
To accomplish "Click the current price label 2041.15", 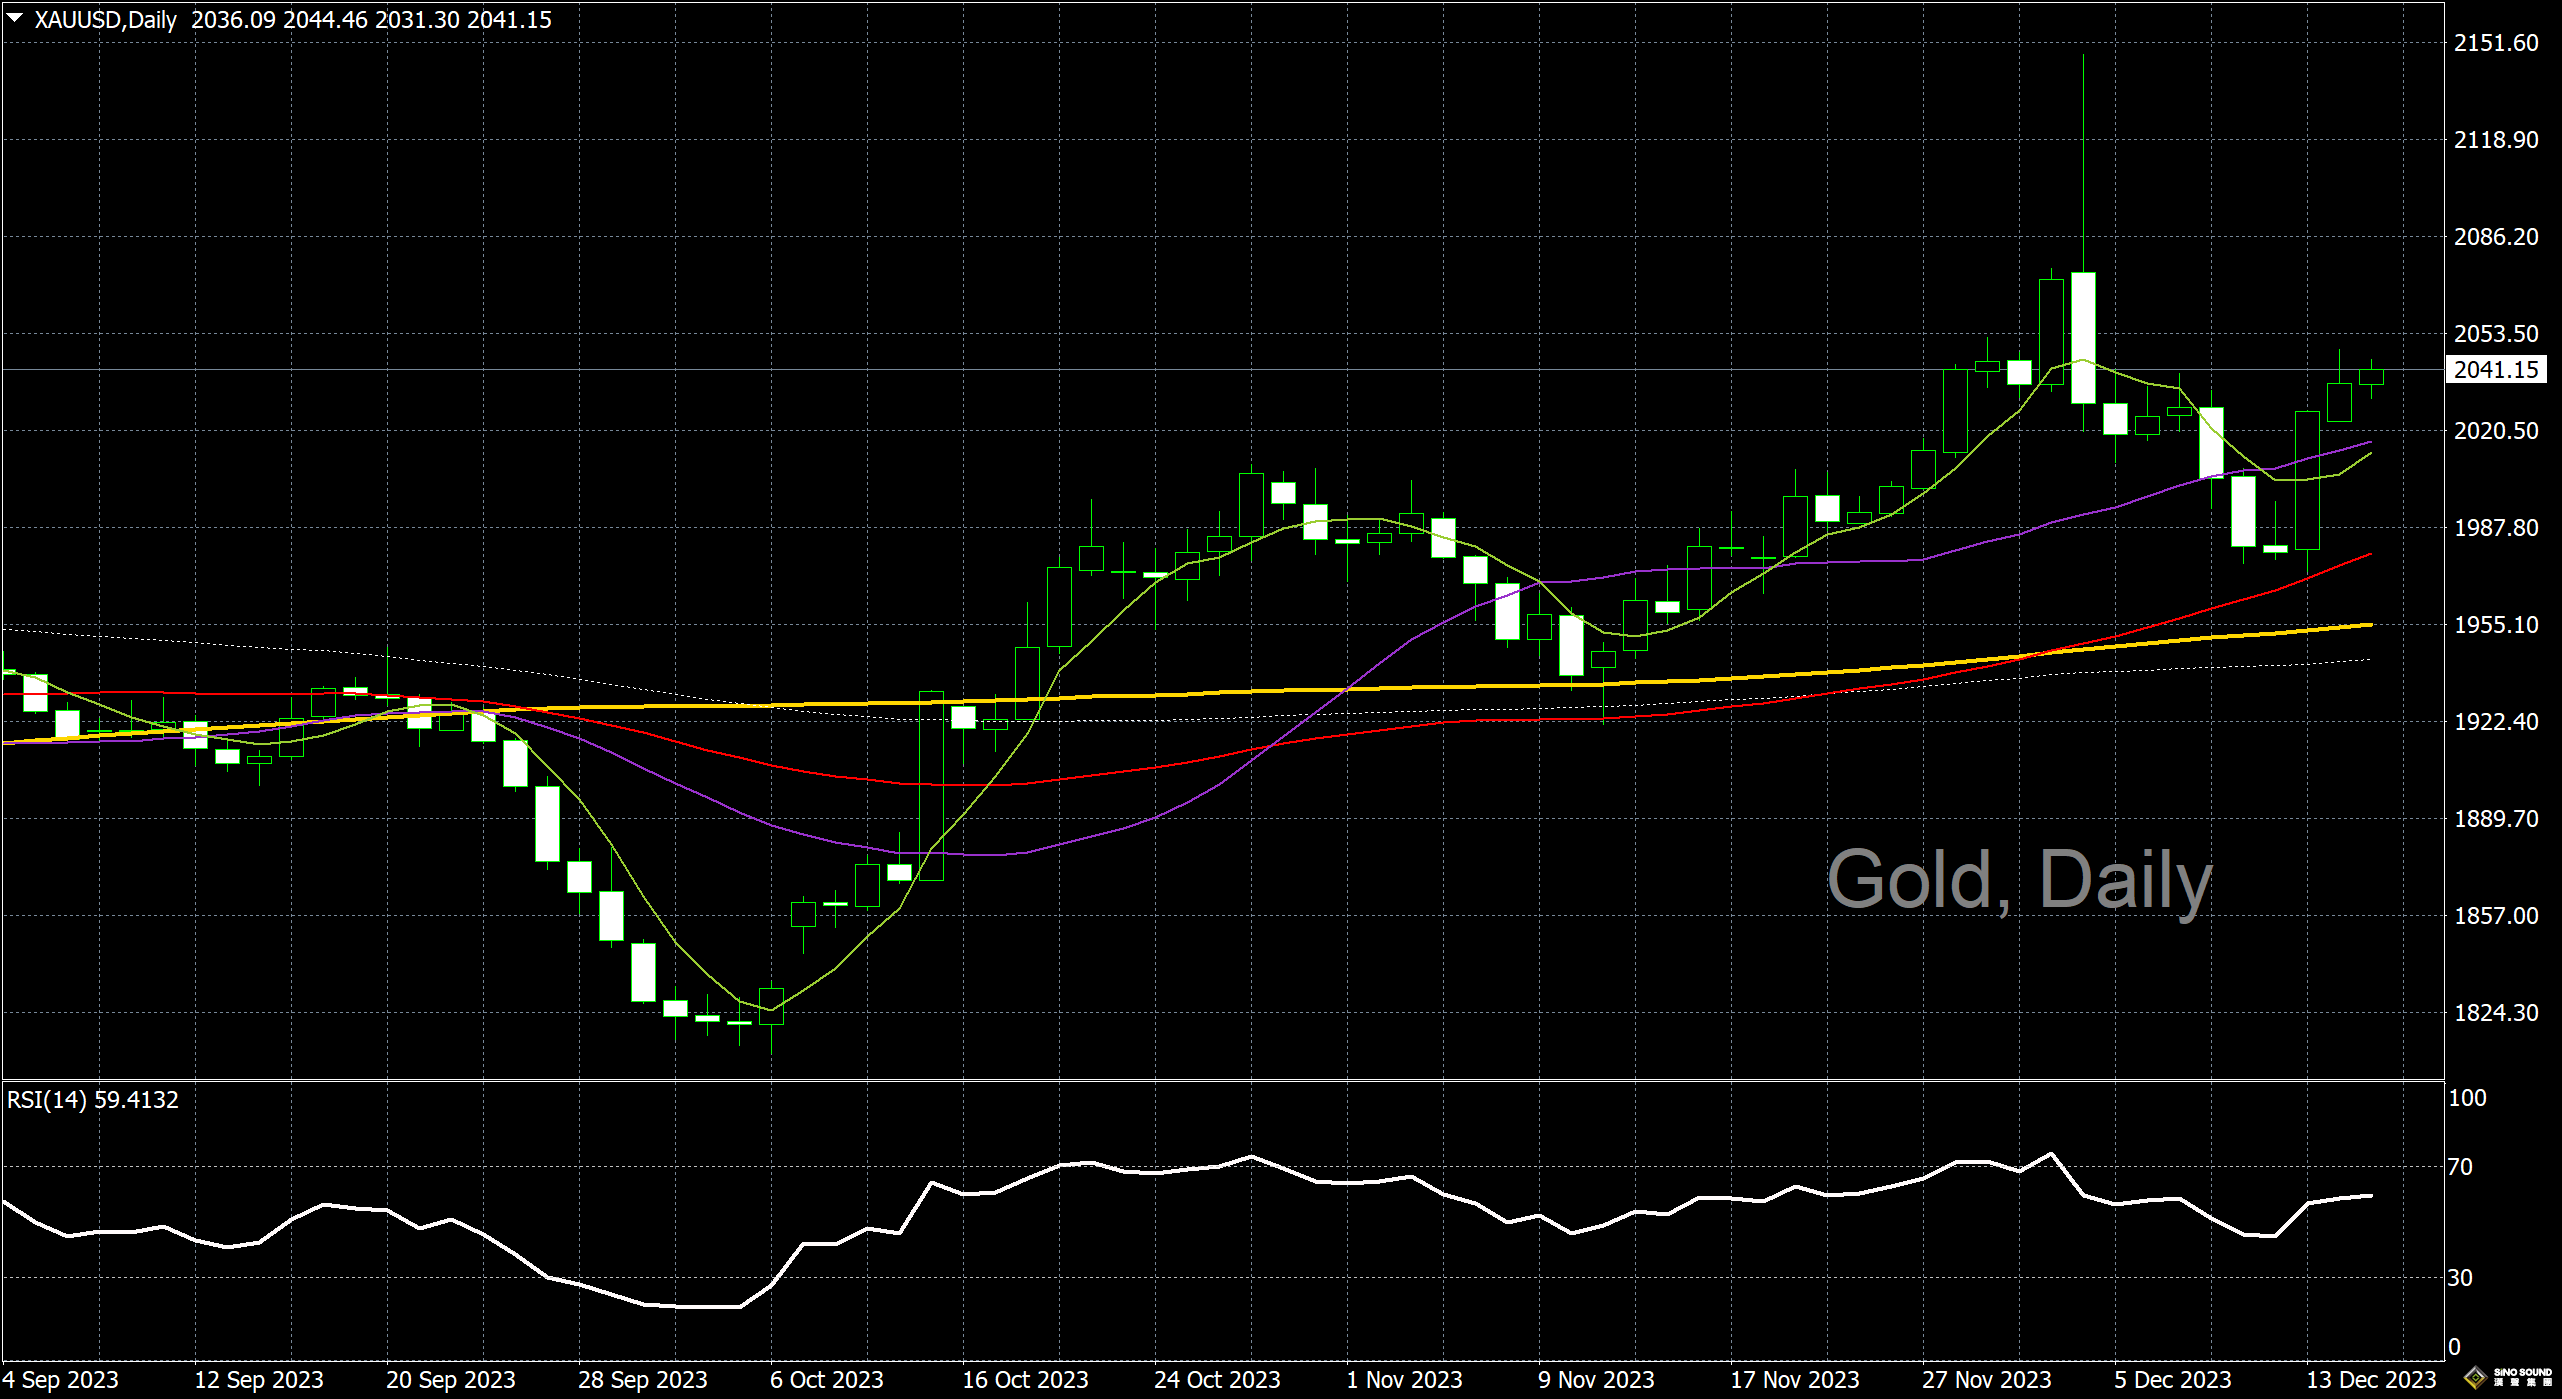I will coord(2496,369).
